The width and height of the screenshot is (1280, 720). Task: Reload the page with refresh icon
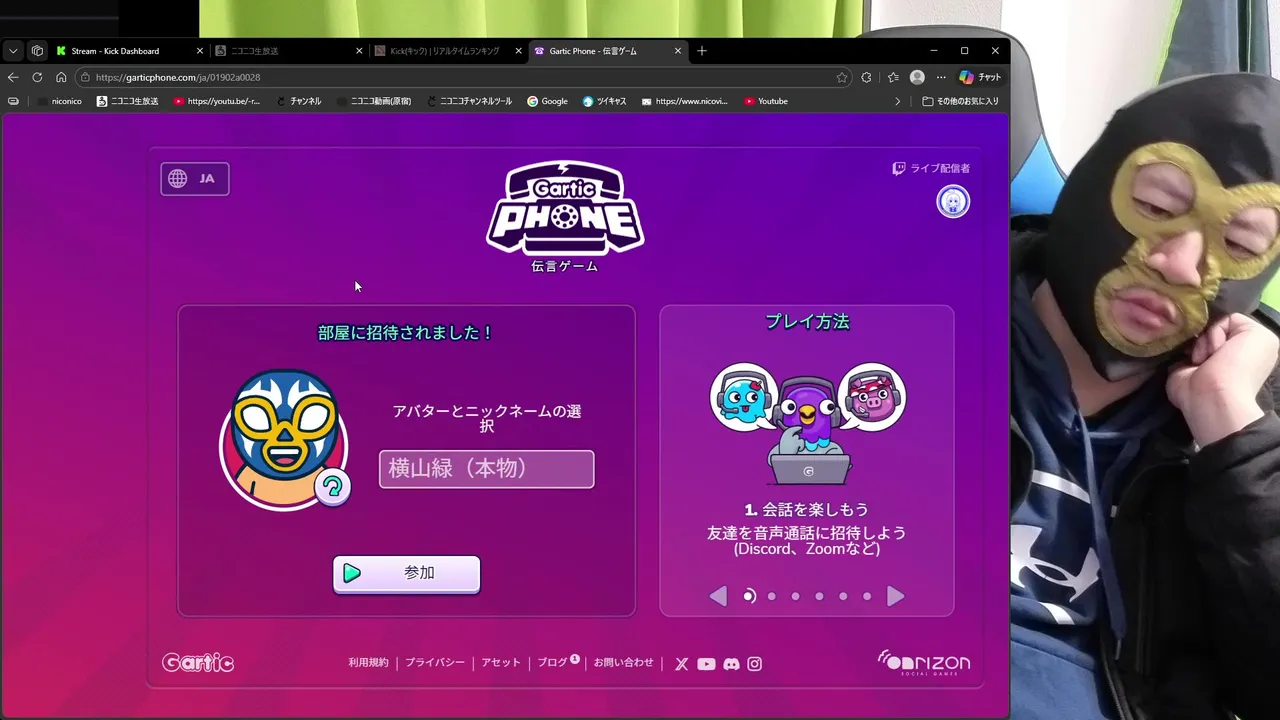[x=37, y=77]
